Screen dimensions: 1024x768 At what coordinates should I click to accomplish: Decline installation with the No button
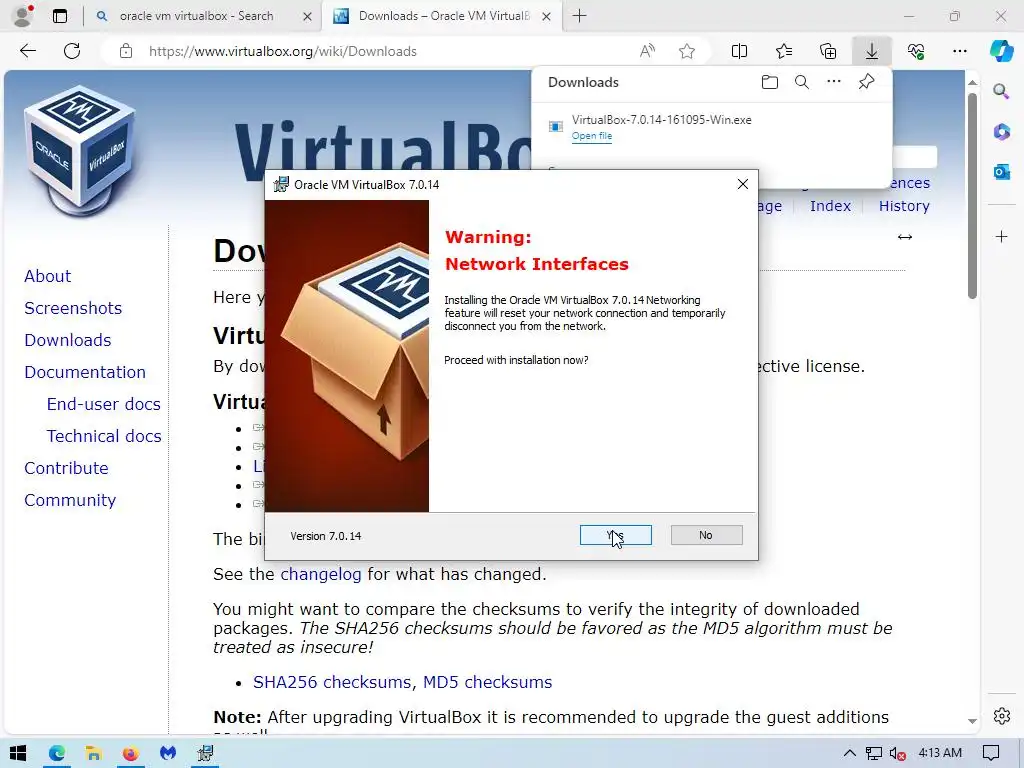(x=706, y=535)
